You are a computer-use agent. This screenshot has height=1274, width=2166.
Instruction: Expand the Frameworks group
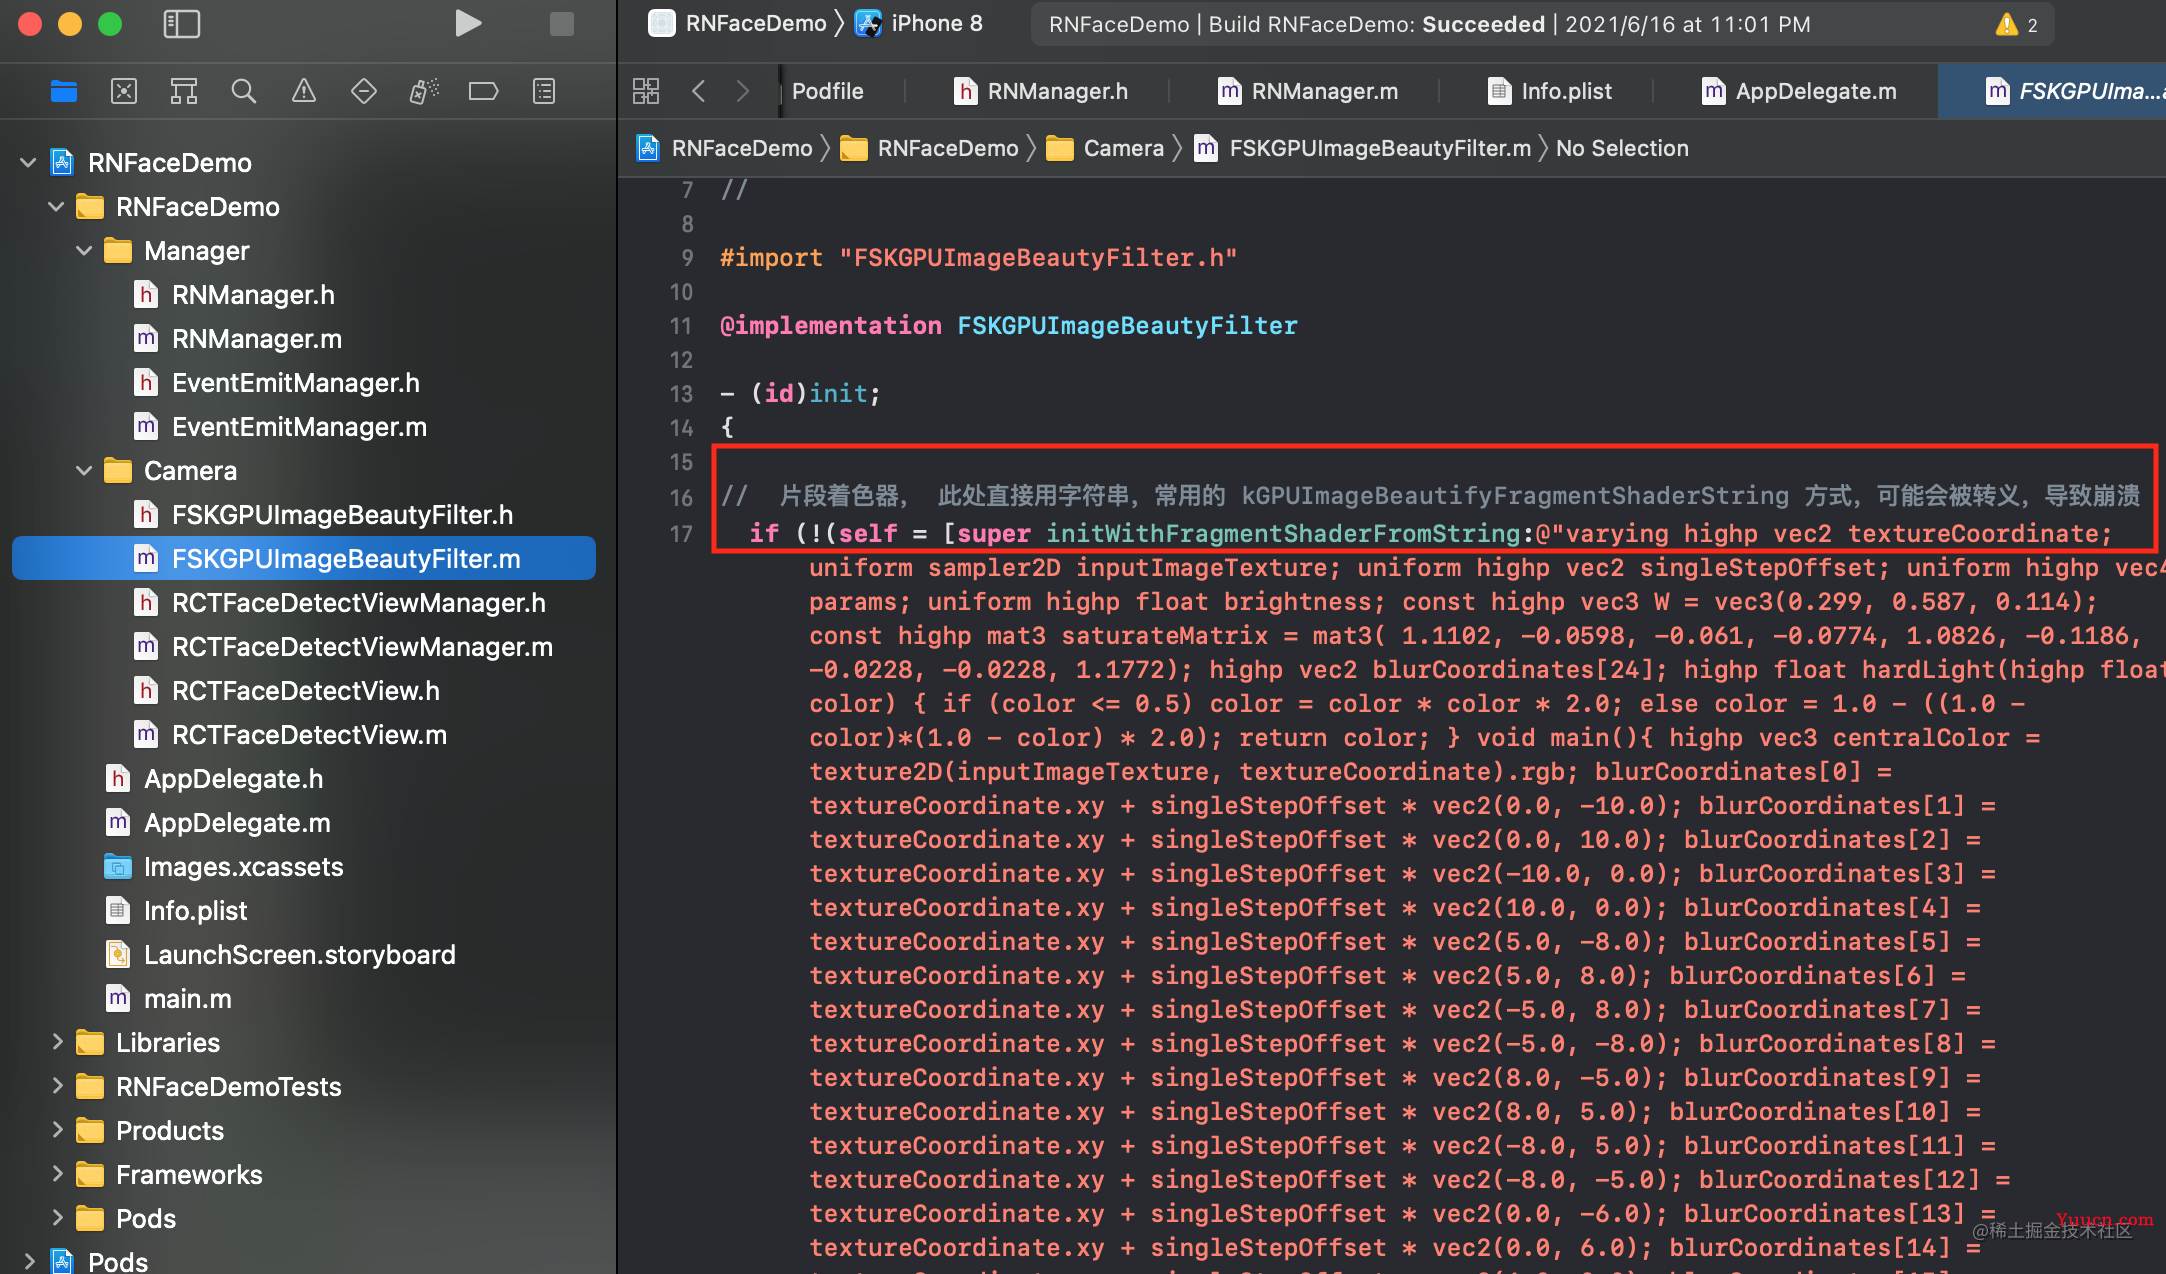coord(57,1174)
